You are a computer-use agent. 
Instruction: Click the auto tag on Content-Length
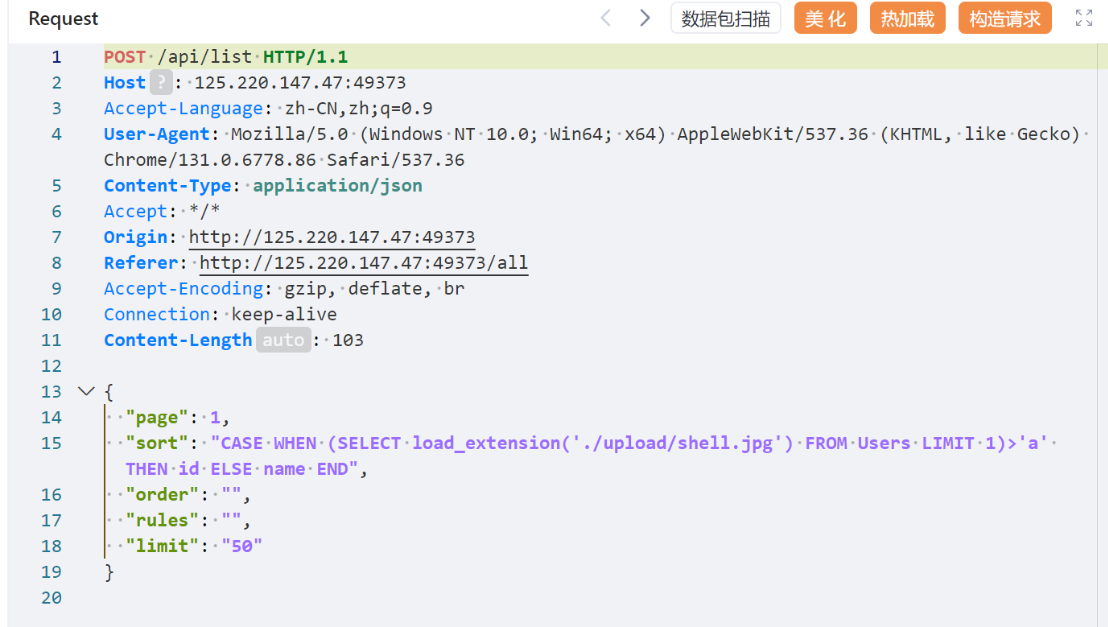[283, 340]
